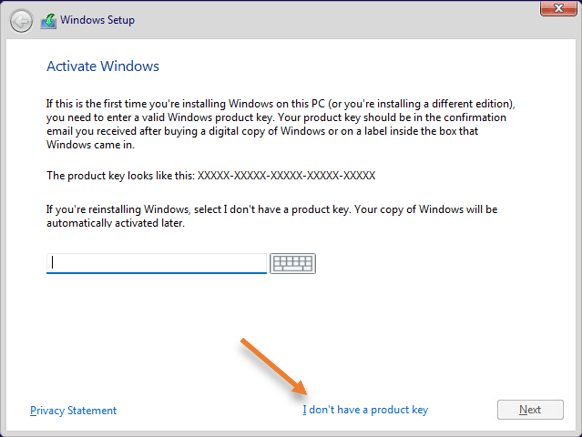This screenshot has height=437, width=582.
Task: Click the orange arrow annotation
Action: (274, 366)
